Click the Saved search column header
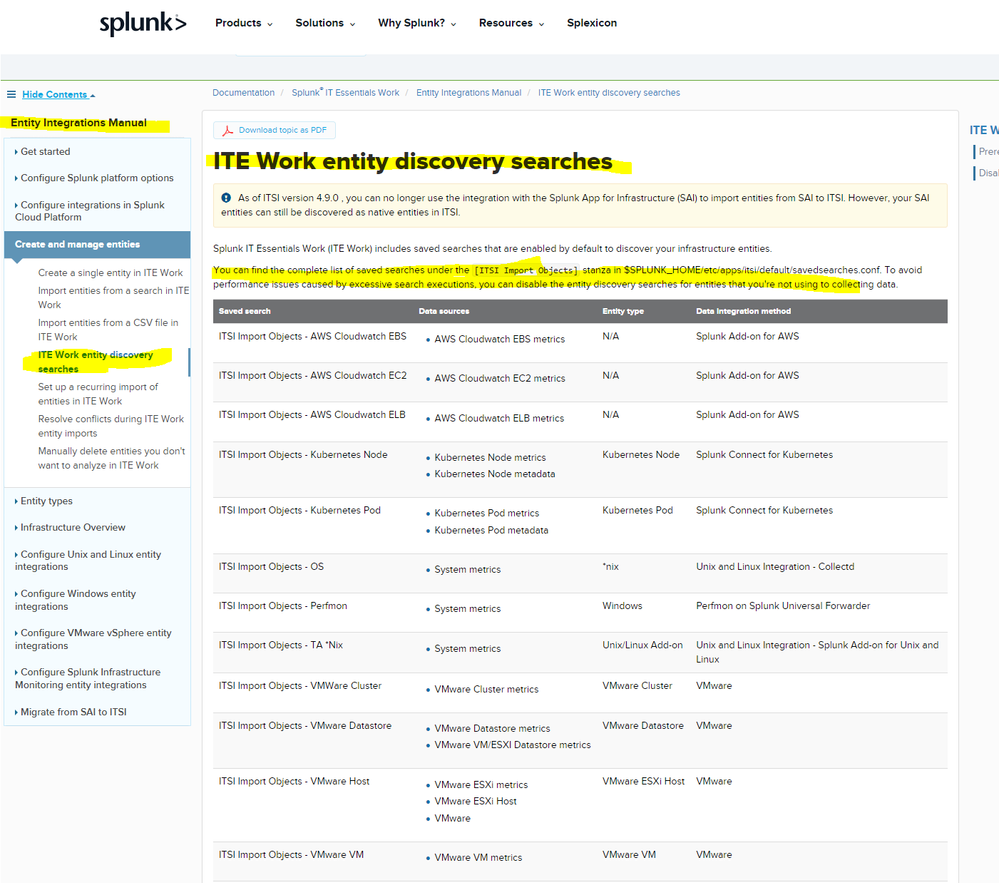 coord(245,312)
